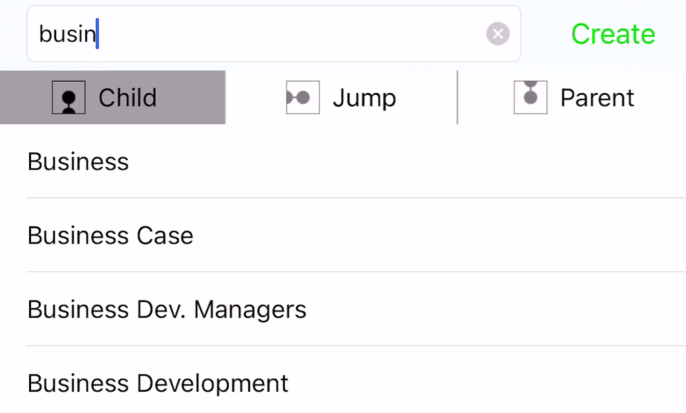Select the Child relation tab label

click(x=127, y=98)
